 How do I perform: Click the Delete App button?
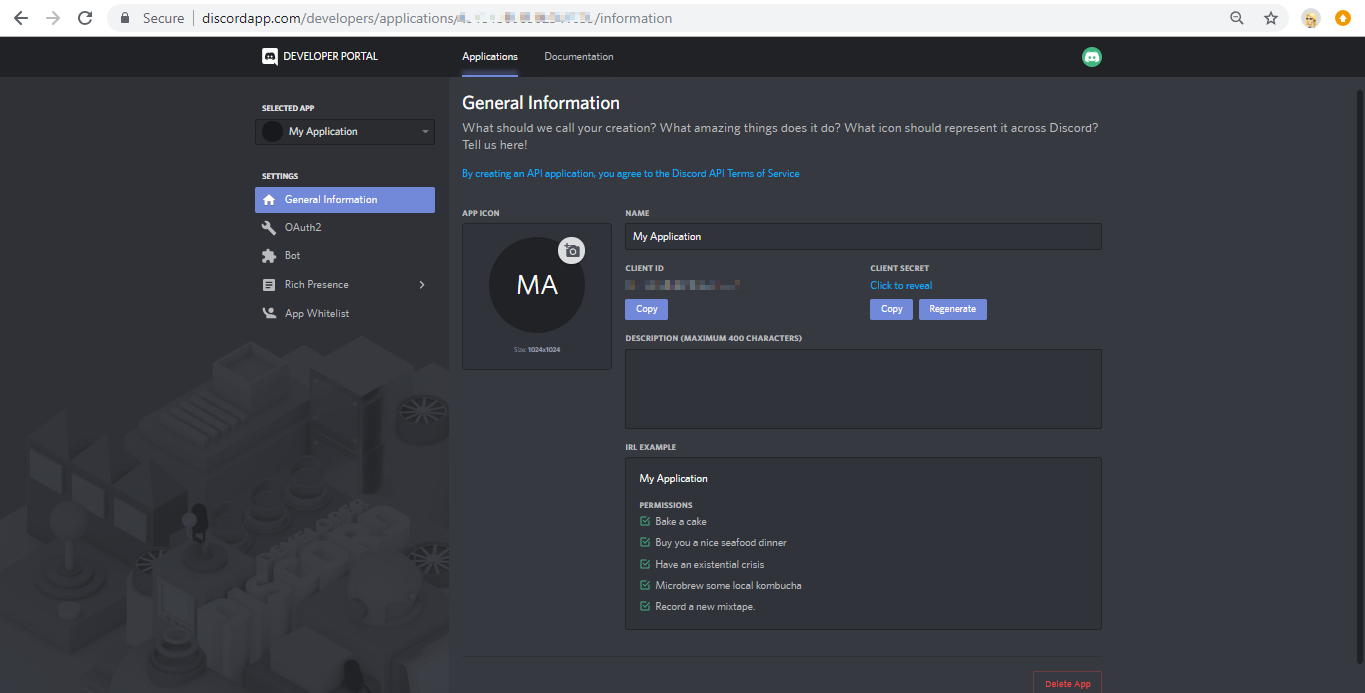1067,683
